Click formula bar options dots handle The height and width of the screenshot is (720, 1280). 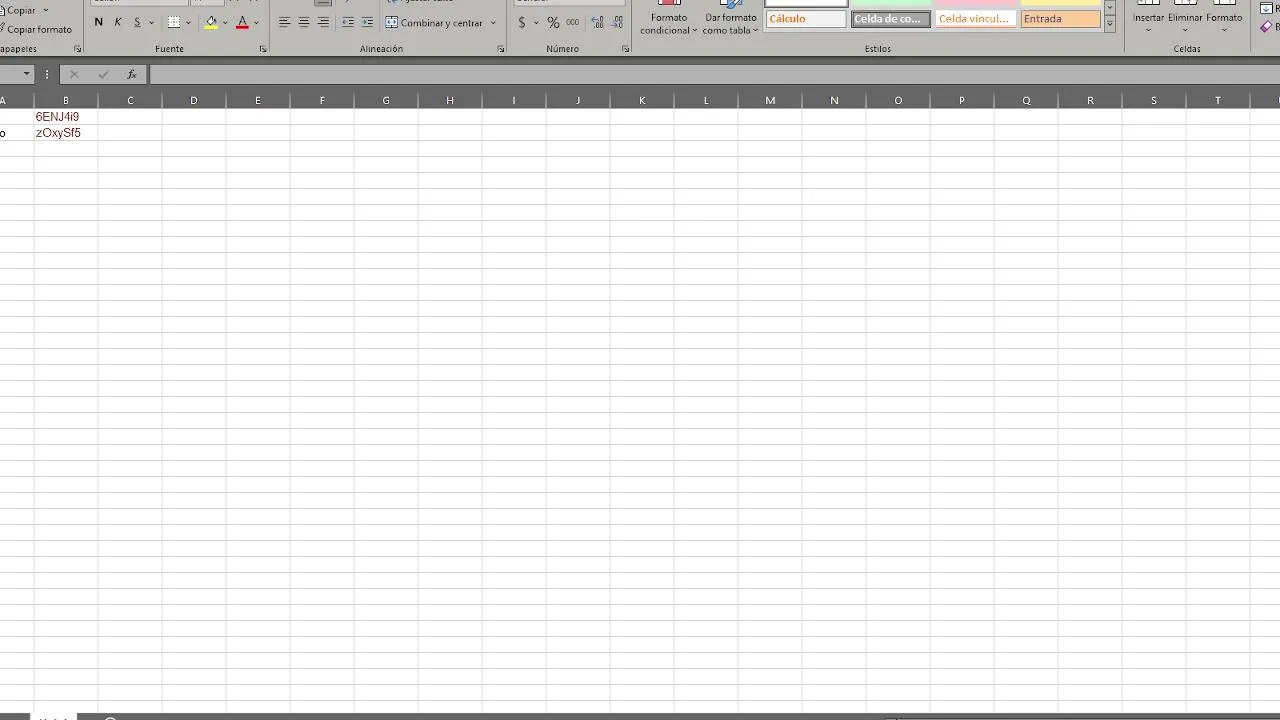click(47, 74)
